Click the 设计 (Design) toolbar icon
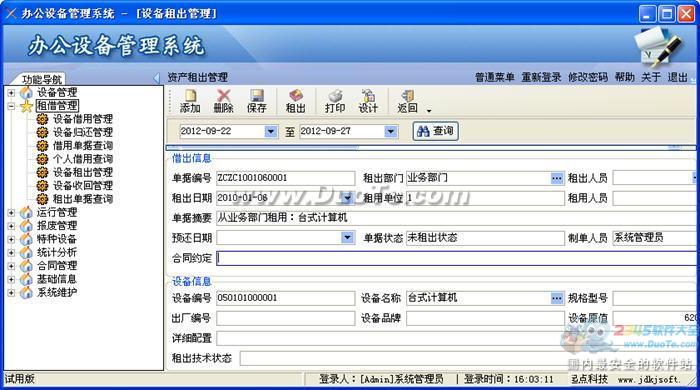 click(368, 101)
